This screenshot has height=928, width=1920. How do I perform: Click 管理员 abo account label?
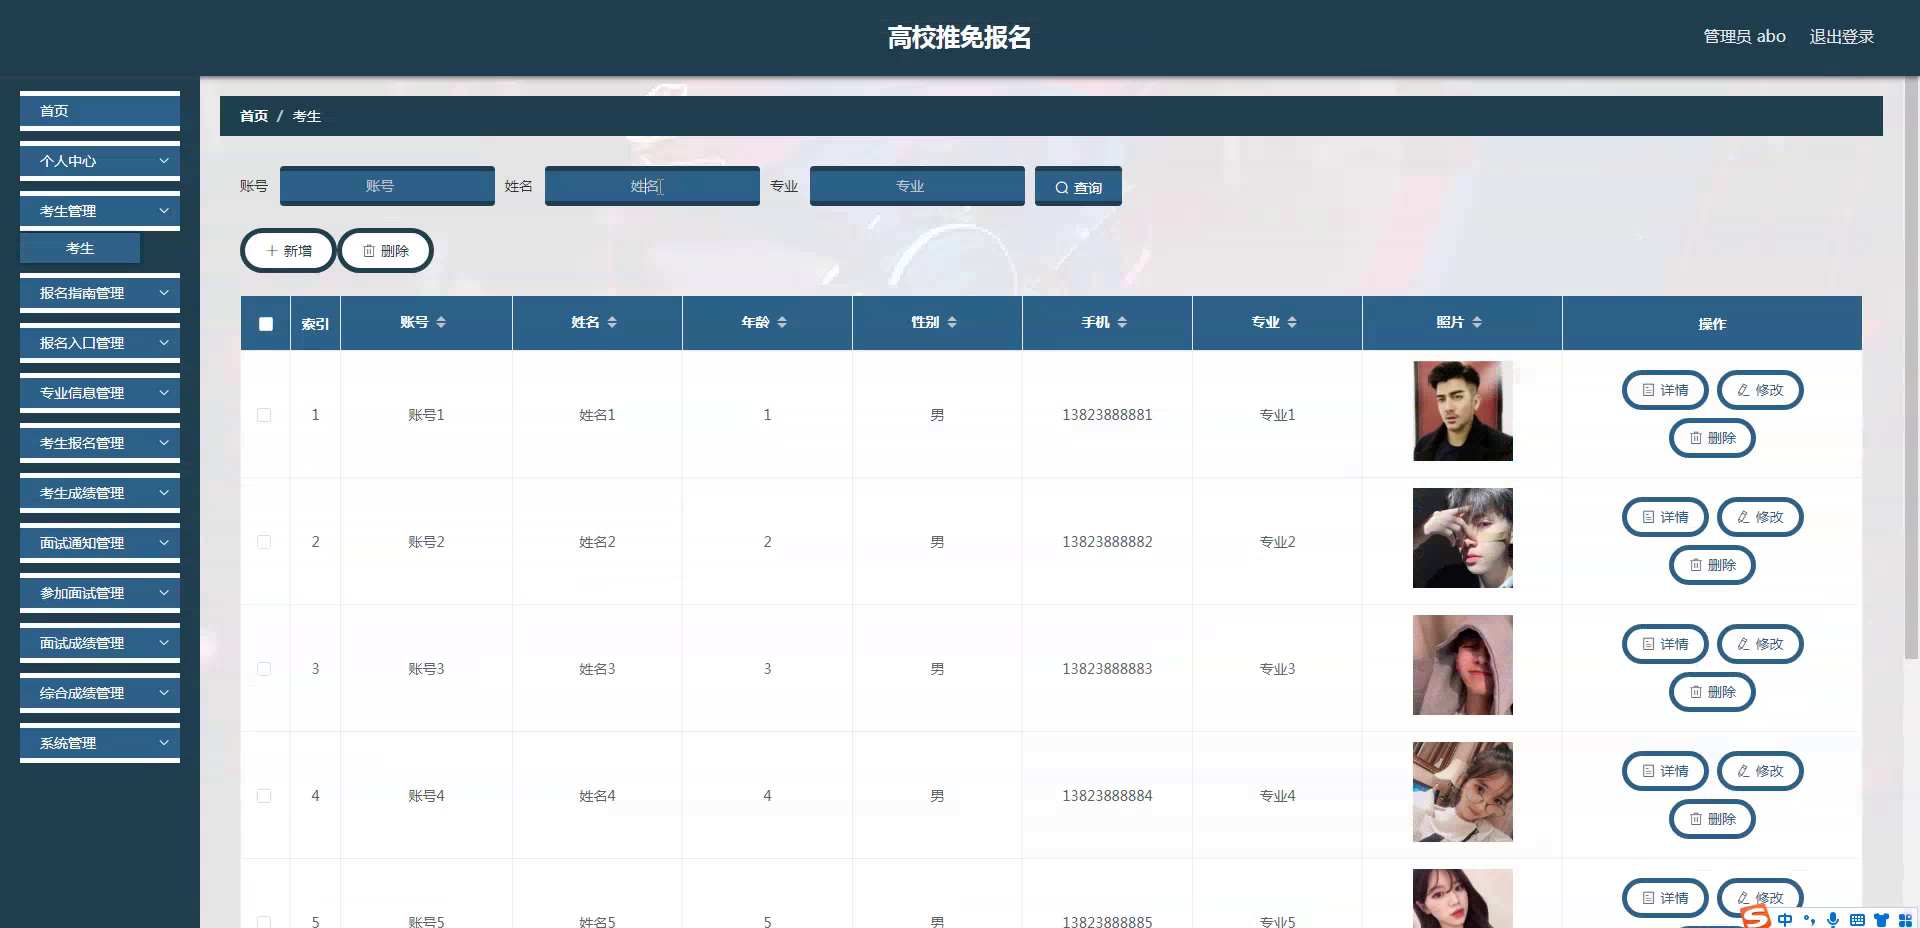[x=1744, y=36]
